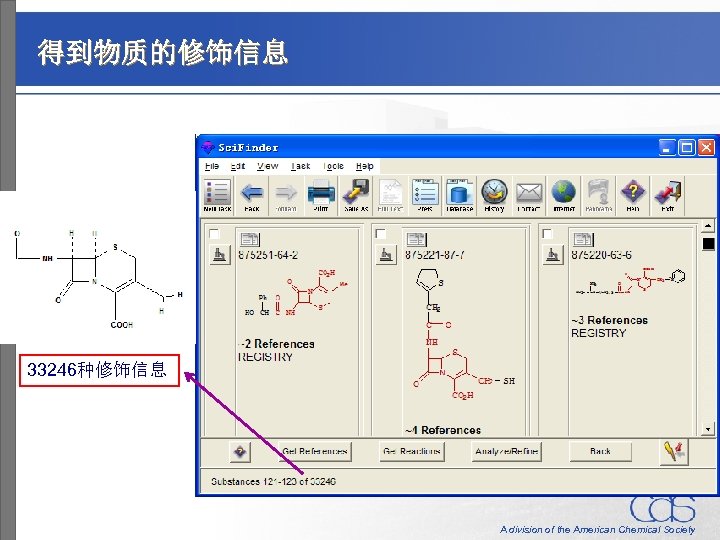Viewport: 720px width, 540px height.
Task: Open the reference detail icon above 875220-63-6
Action: coord(583,239)
